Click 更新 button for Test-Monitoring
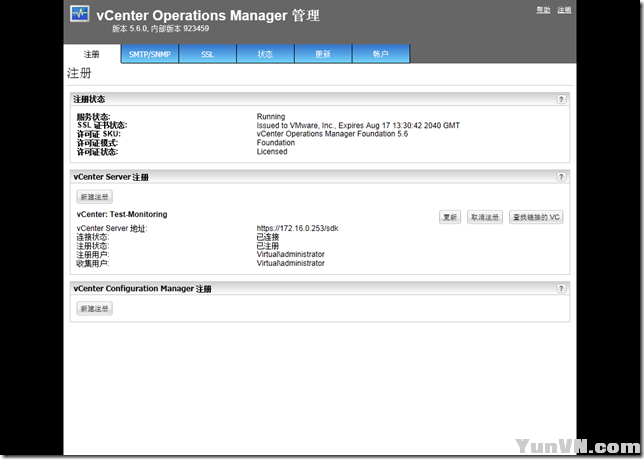The width and height of the screenshot is (644, 459). 450,217
